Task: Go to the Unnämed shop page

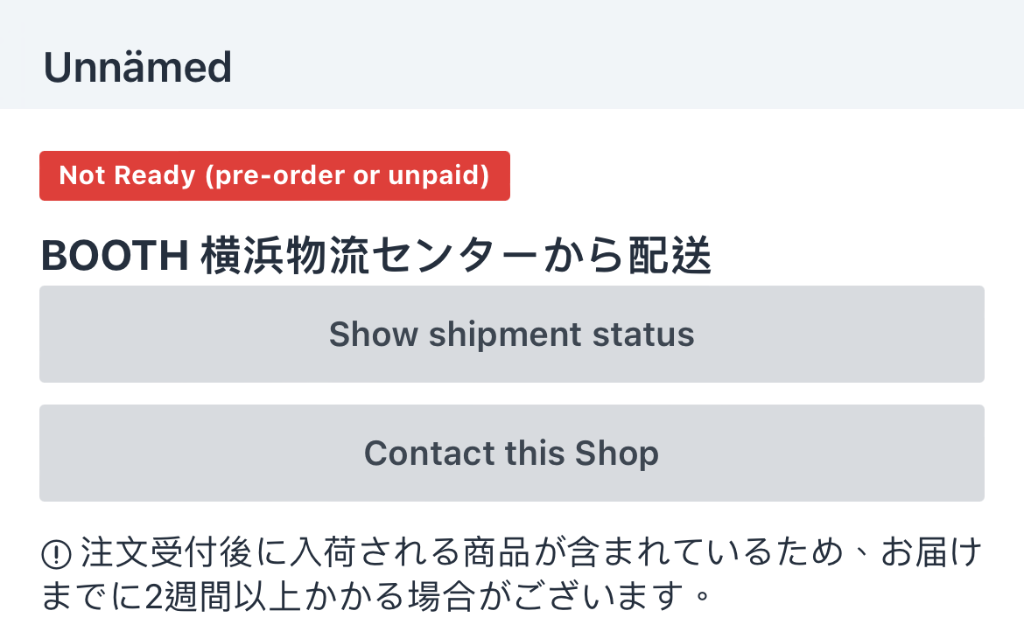Action: (137, 67)
